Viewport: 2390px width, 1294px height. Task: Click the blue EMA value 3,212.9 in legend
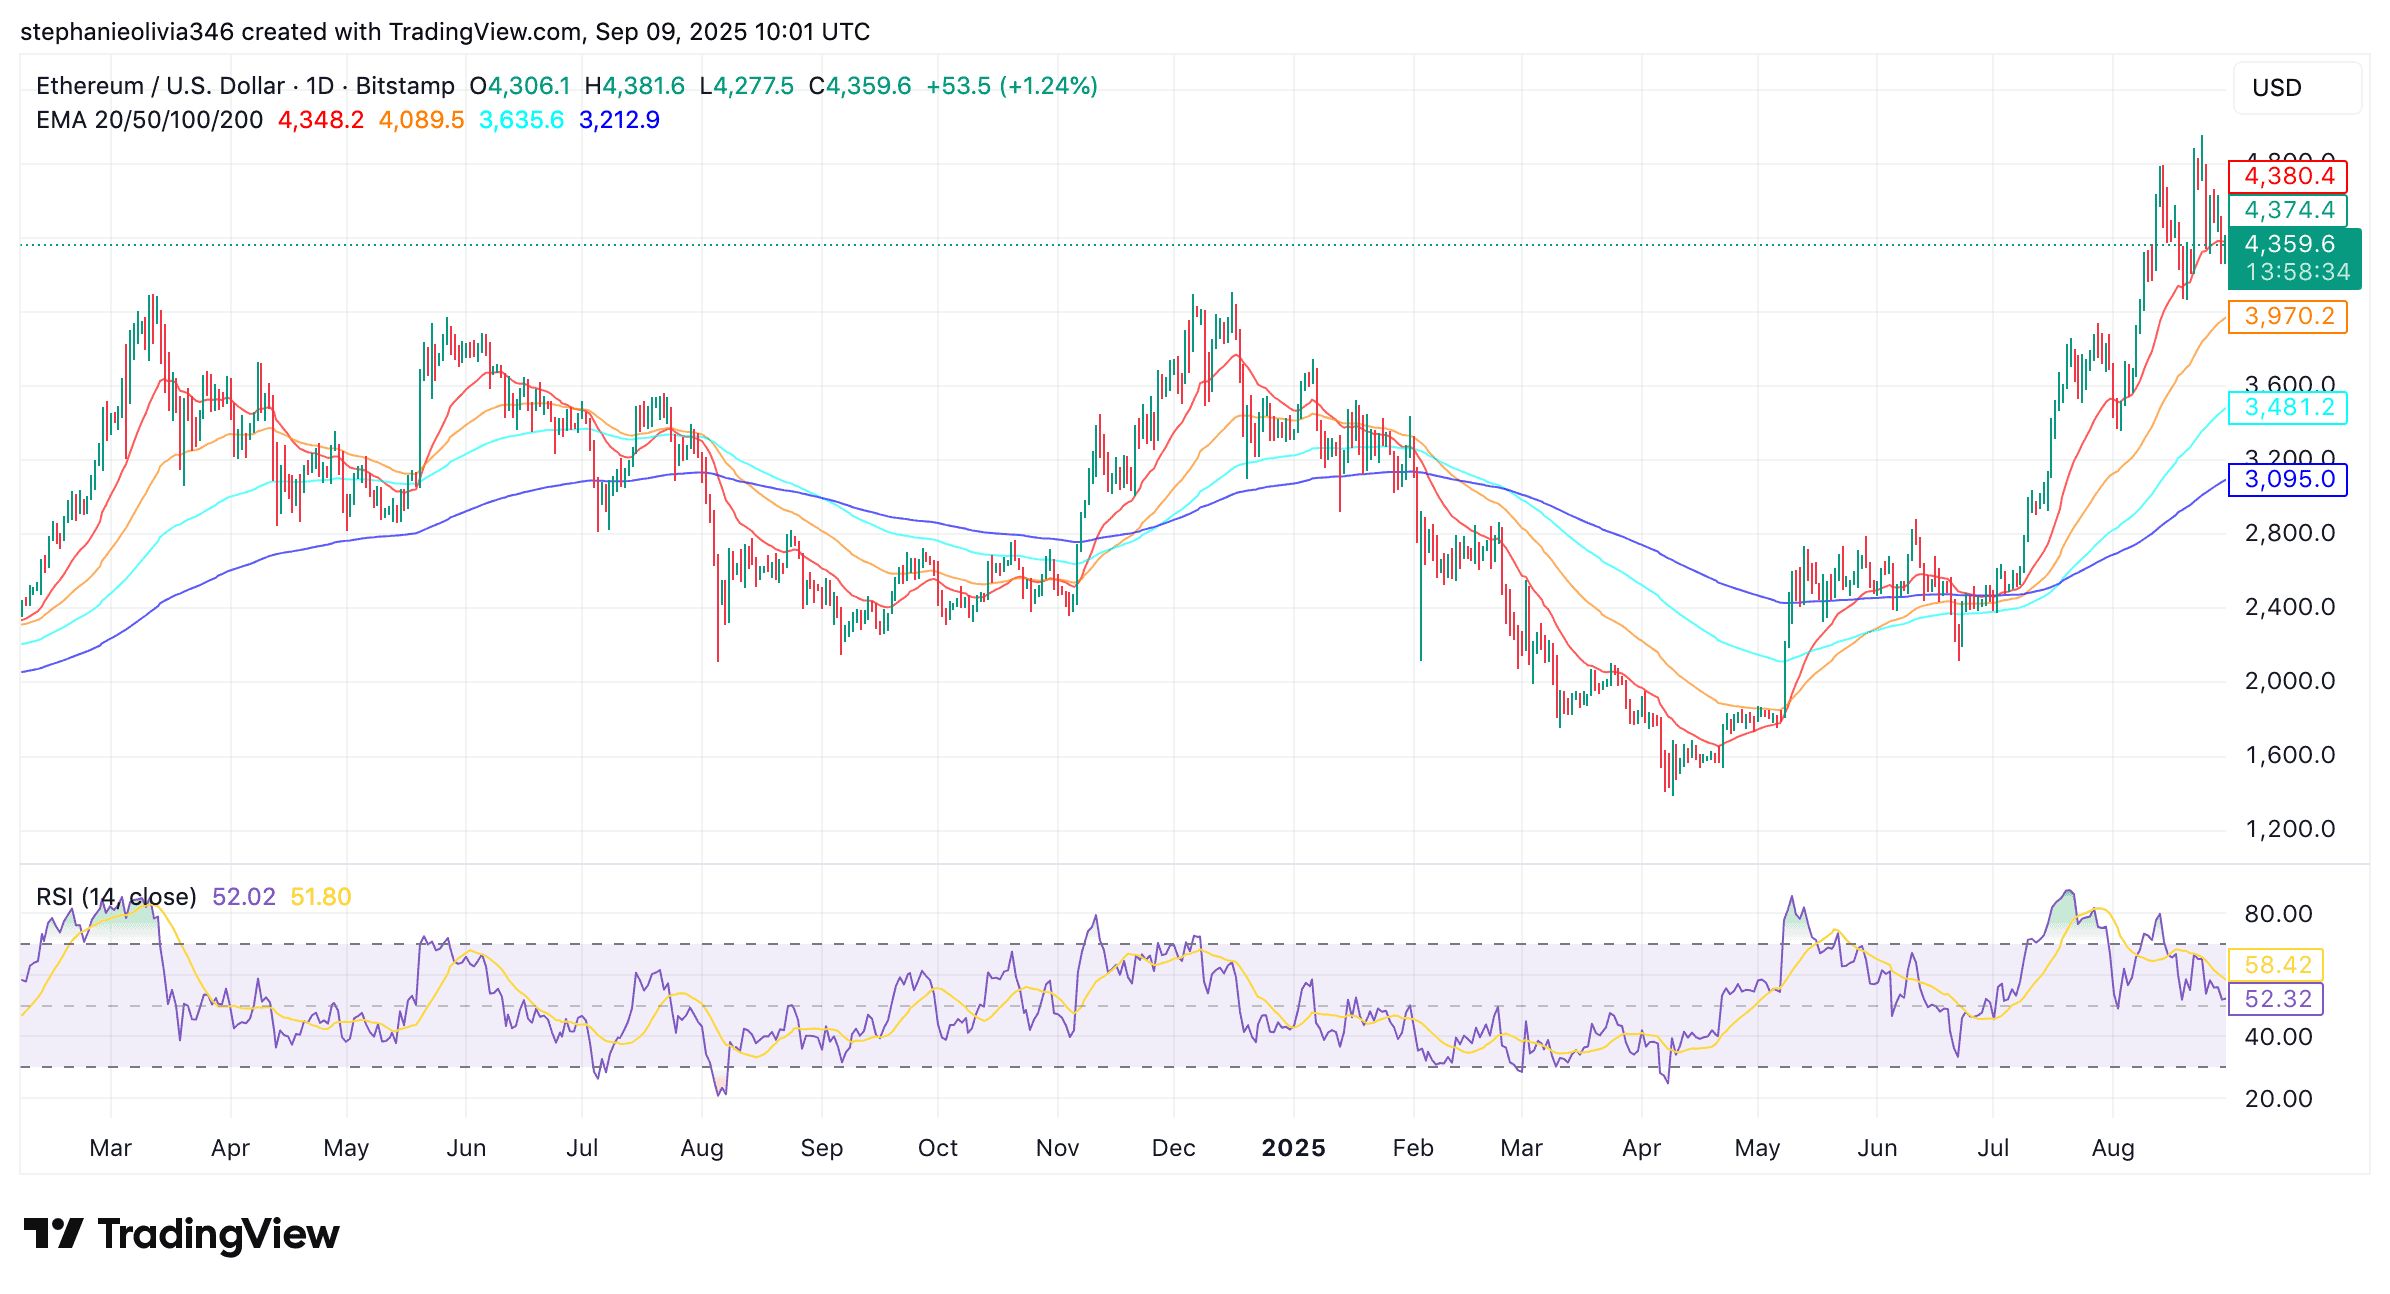618,120
